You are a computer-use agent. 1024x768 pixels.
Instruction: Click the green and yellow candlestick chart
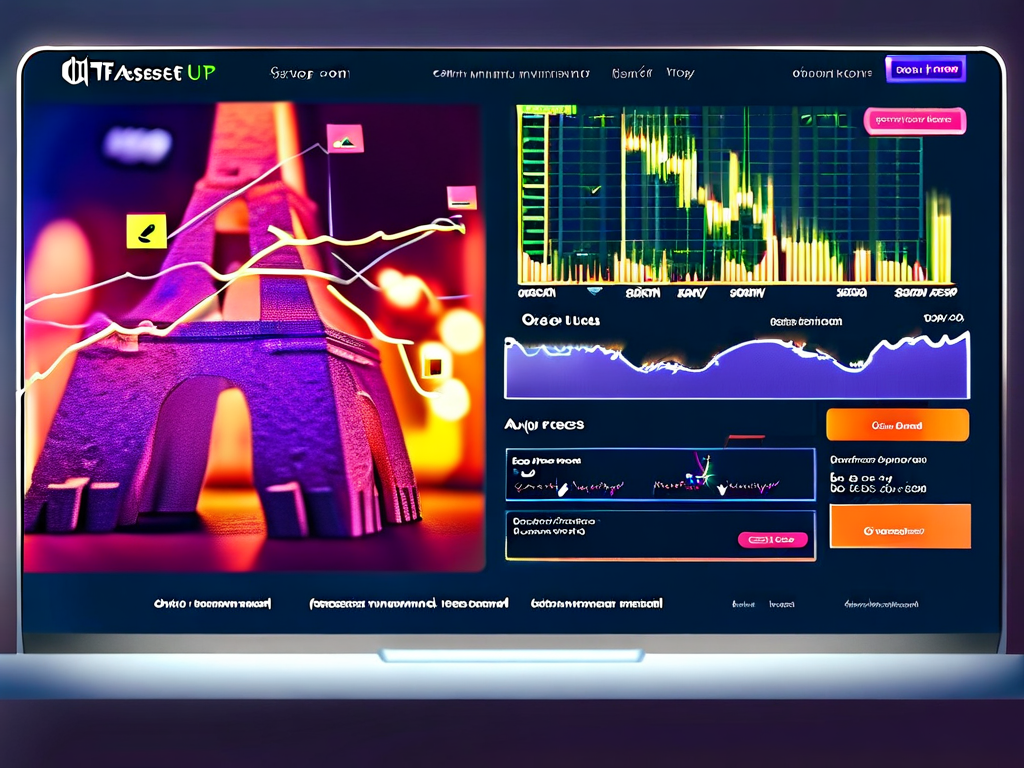coord(735,195)
